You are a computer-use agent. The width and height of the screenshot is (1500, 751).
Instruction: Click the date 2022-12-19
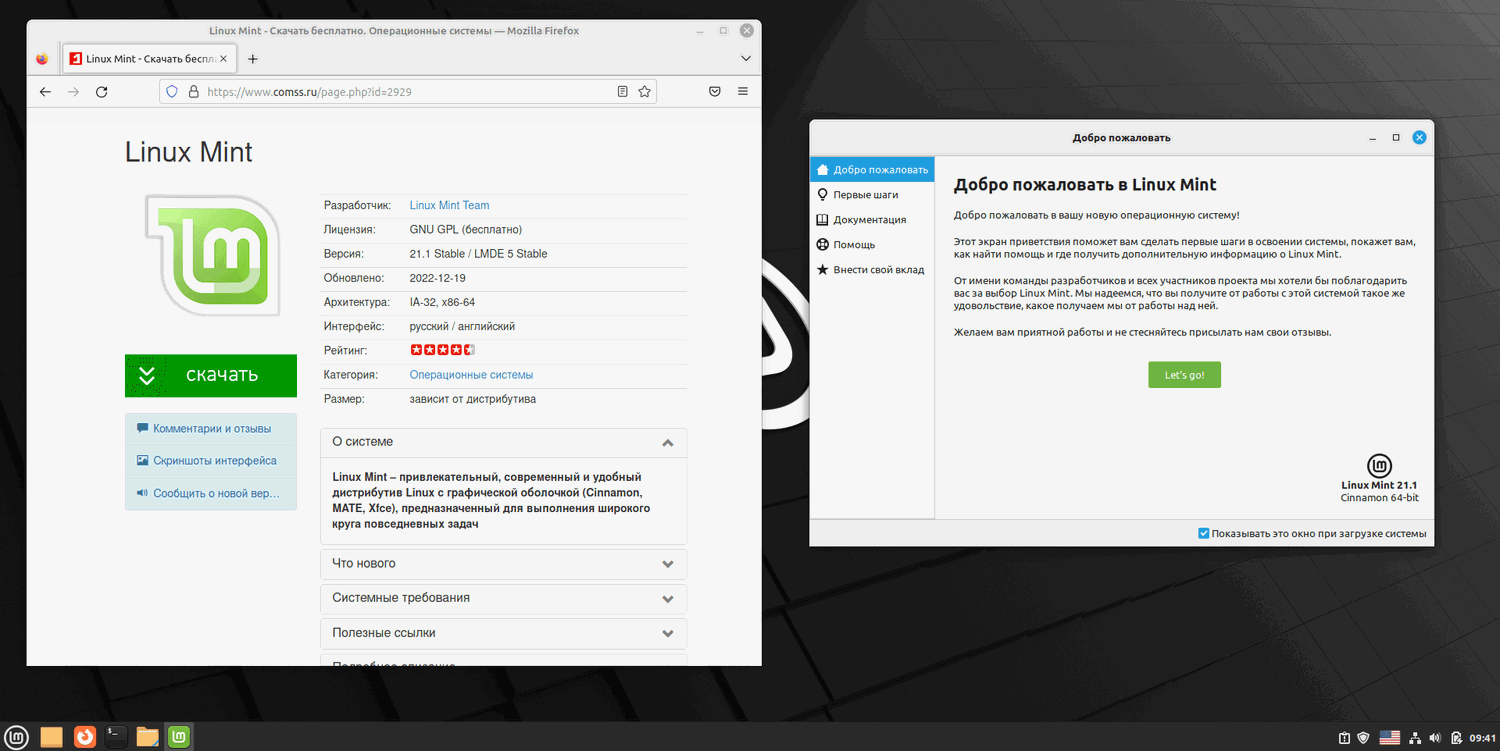(x=438, y=278)
